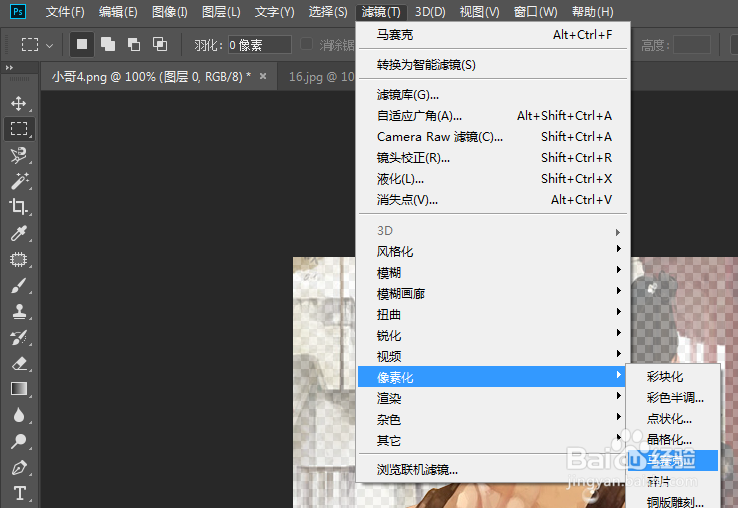The height and width of the screenshot is (508, 738).
Task: Select the Gradient tool
Action: (19, 389)
